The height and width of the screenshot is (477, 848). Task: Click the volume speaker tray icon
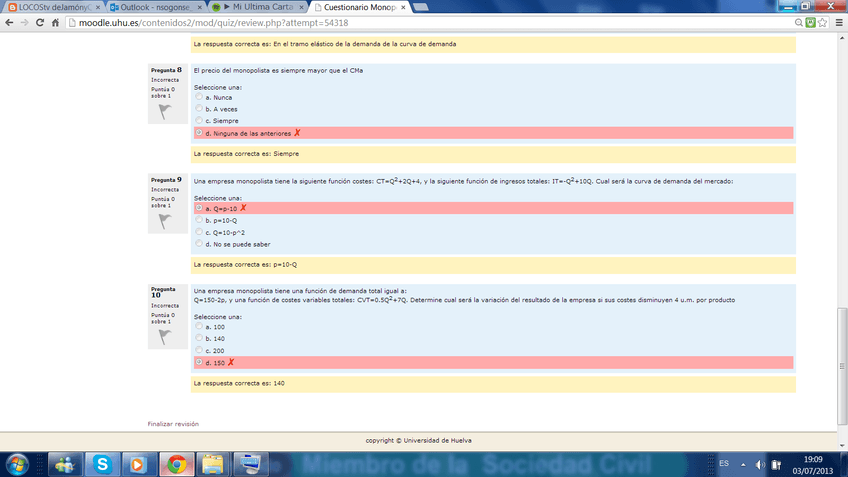760,465
